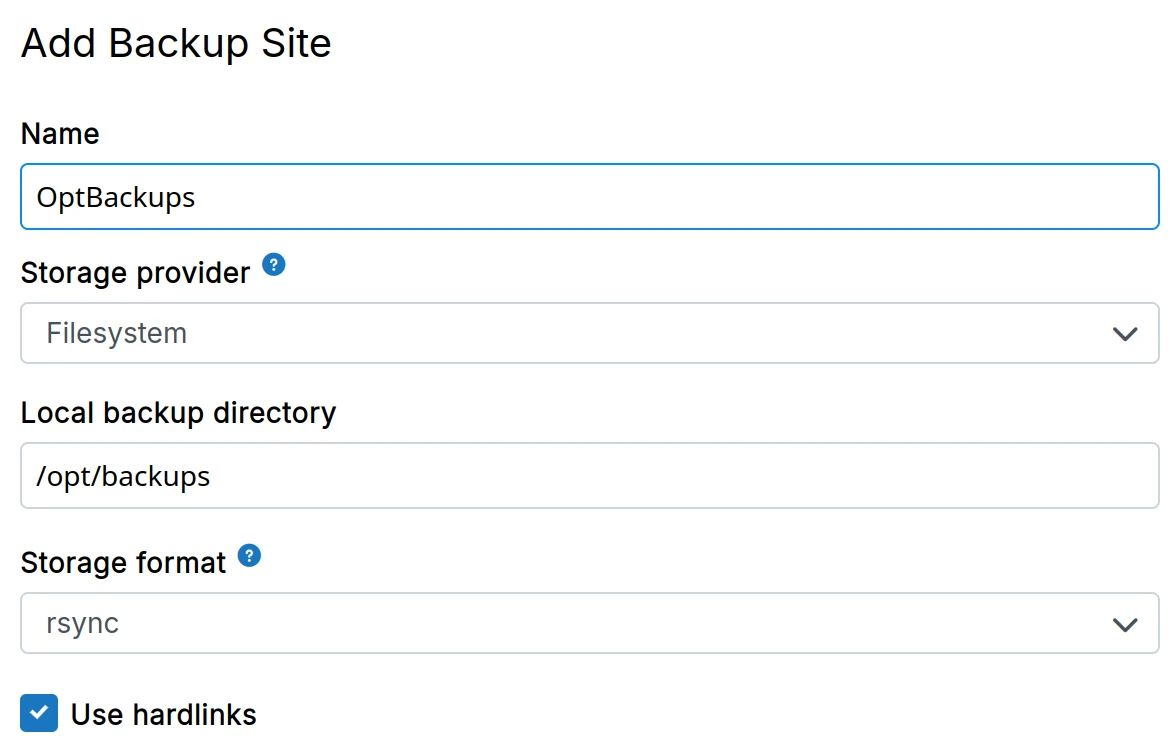Image resolution: width=1176 pixels, height=749 pixels.
Task: Click the 'Use hardlinks' label text
Action: [164, 715]
